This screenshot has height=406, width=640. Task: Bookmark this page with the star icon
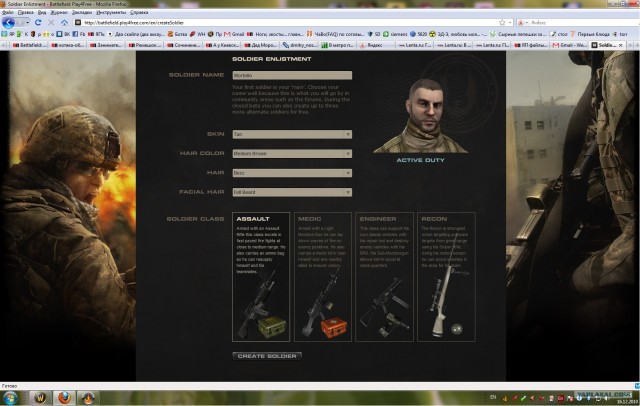point(502,22)
